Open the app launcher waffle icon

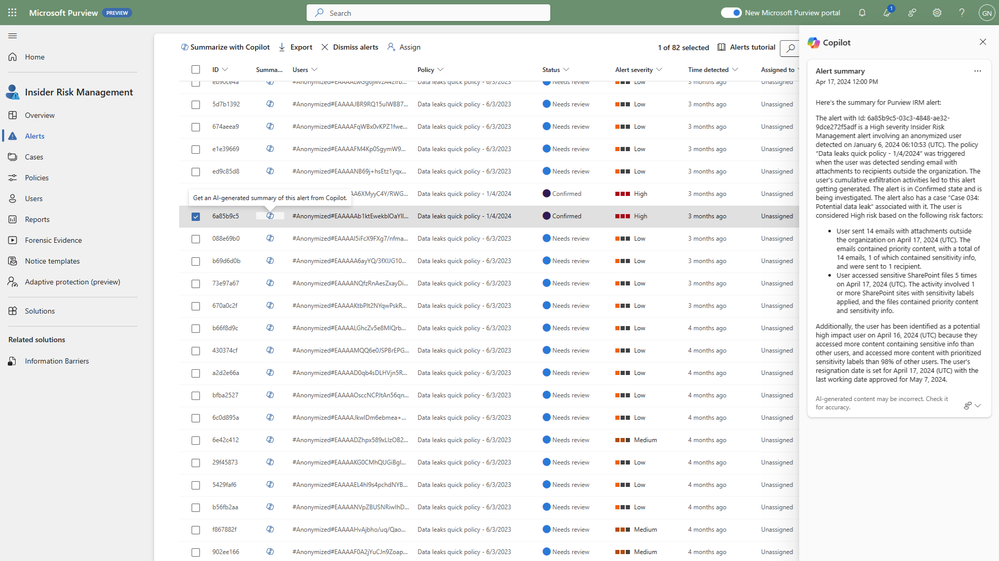point(12,12)
